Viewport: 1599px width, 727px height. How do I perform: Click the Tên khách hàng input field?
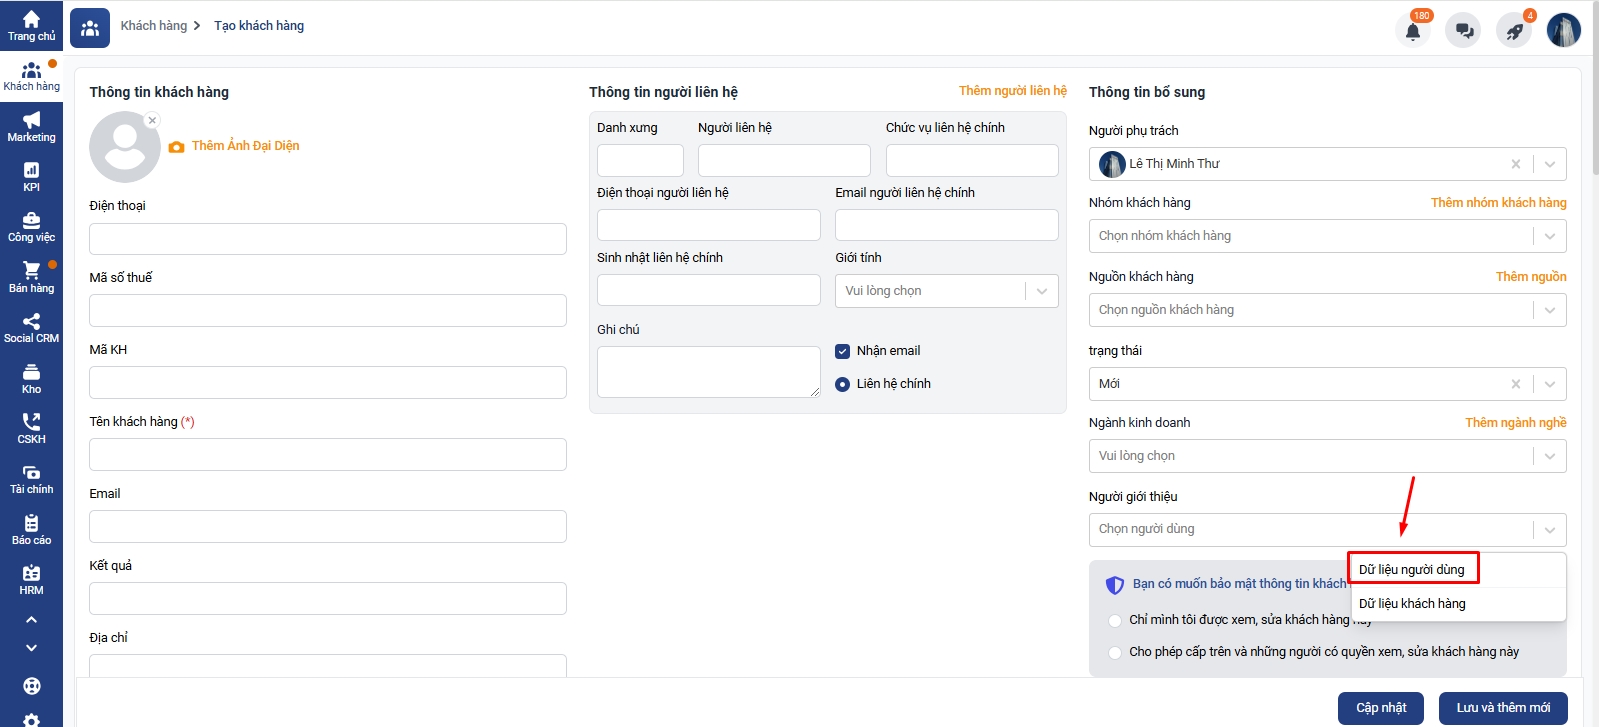(x=328, y=455)
